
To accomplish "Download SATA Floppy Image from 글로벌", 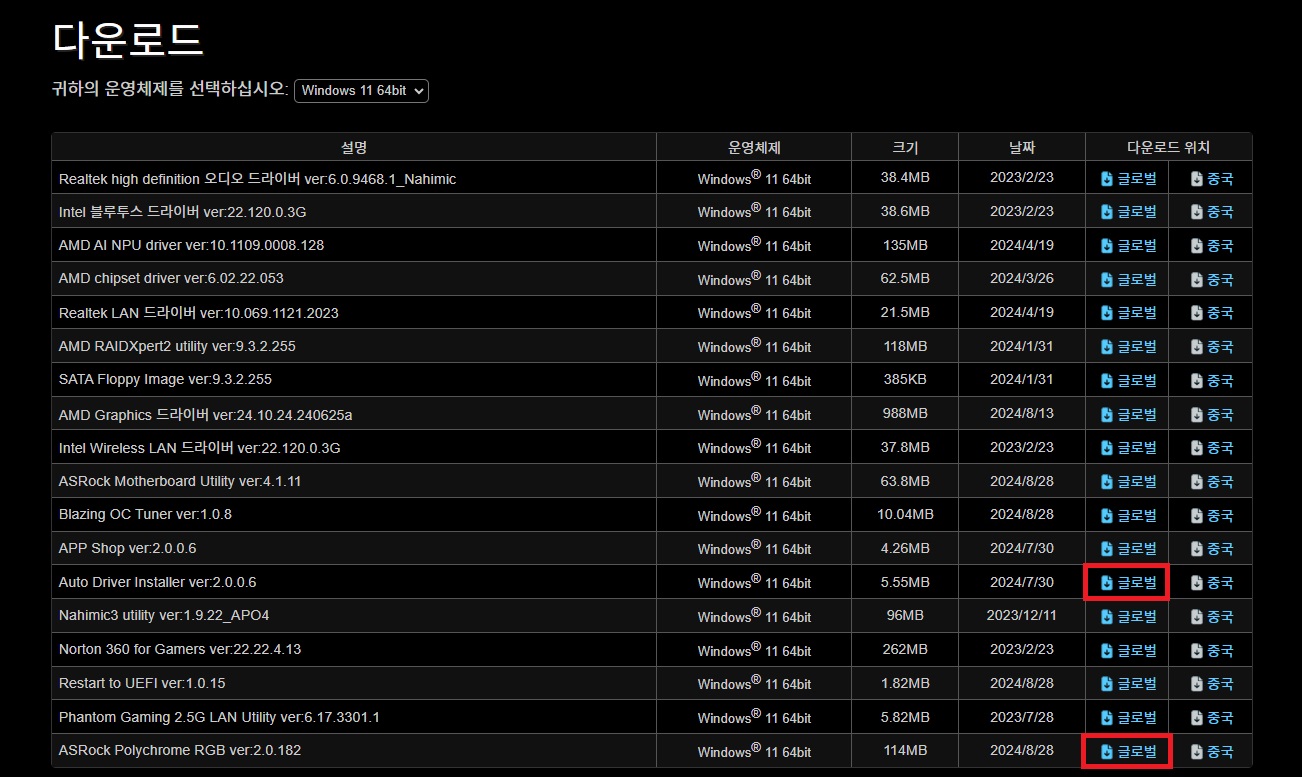I will click(x=1127, y=380).
